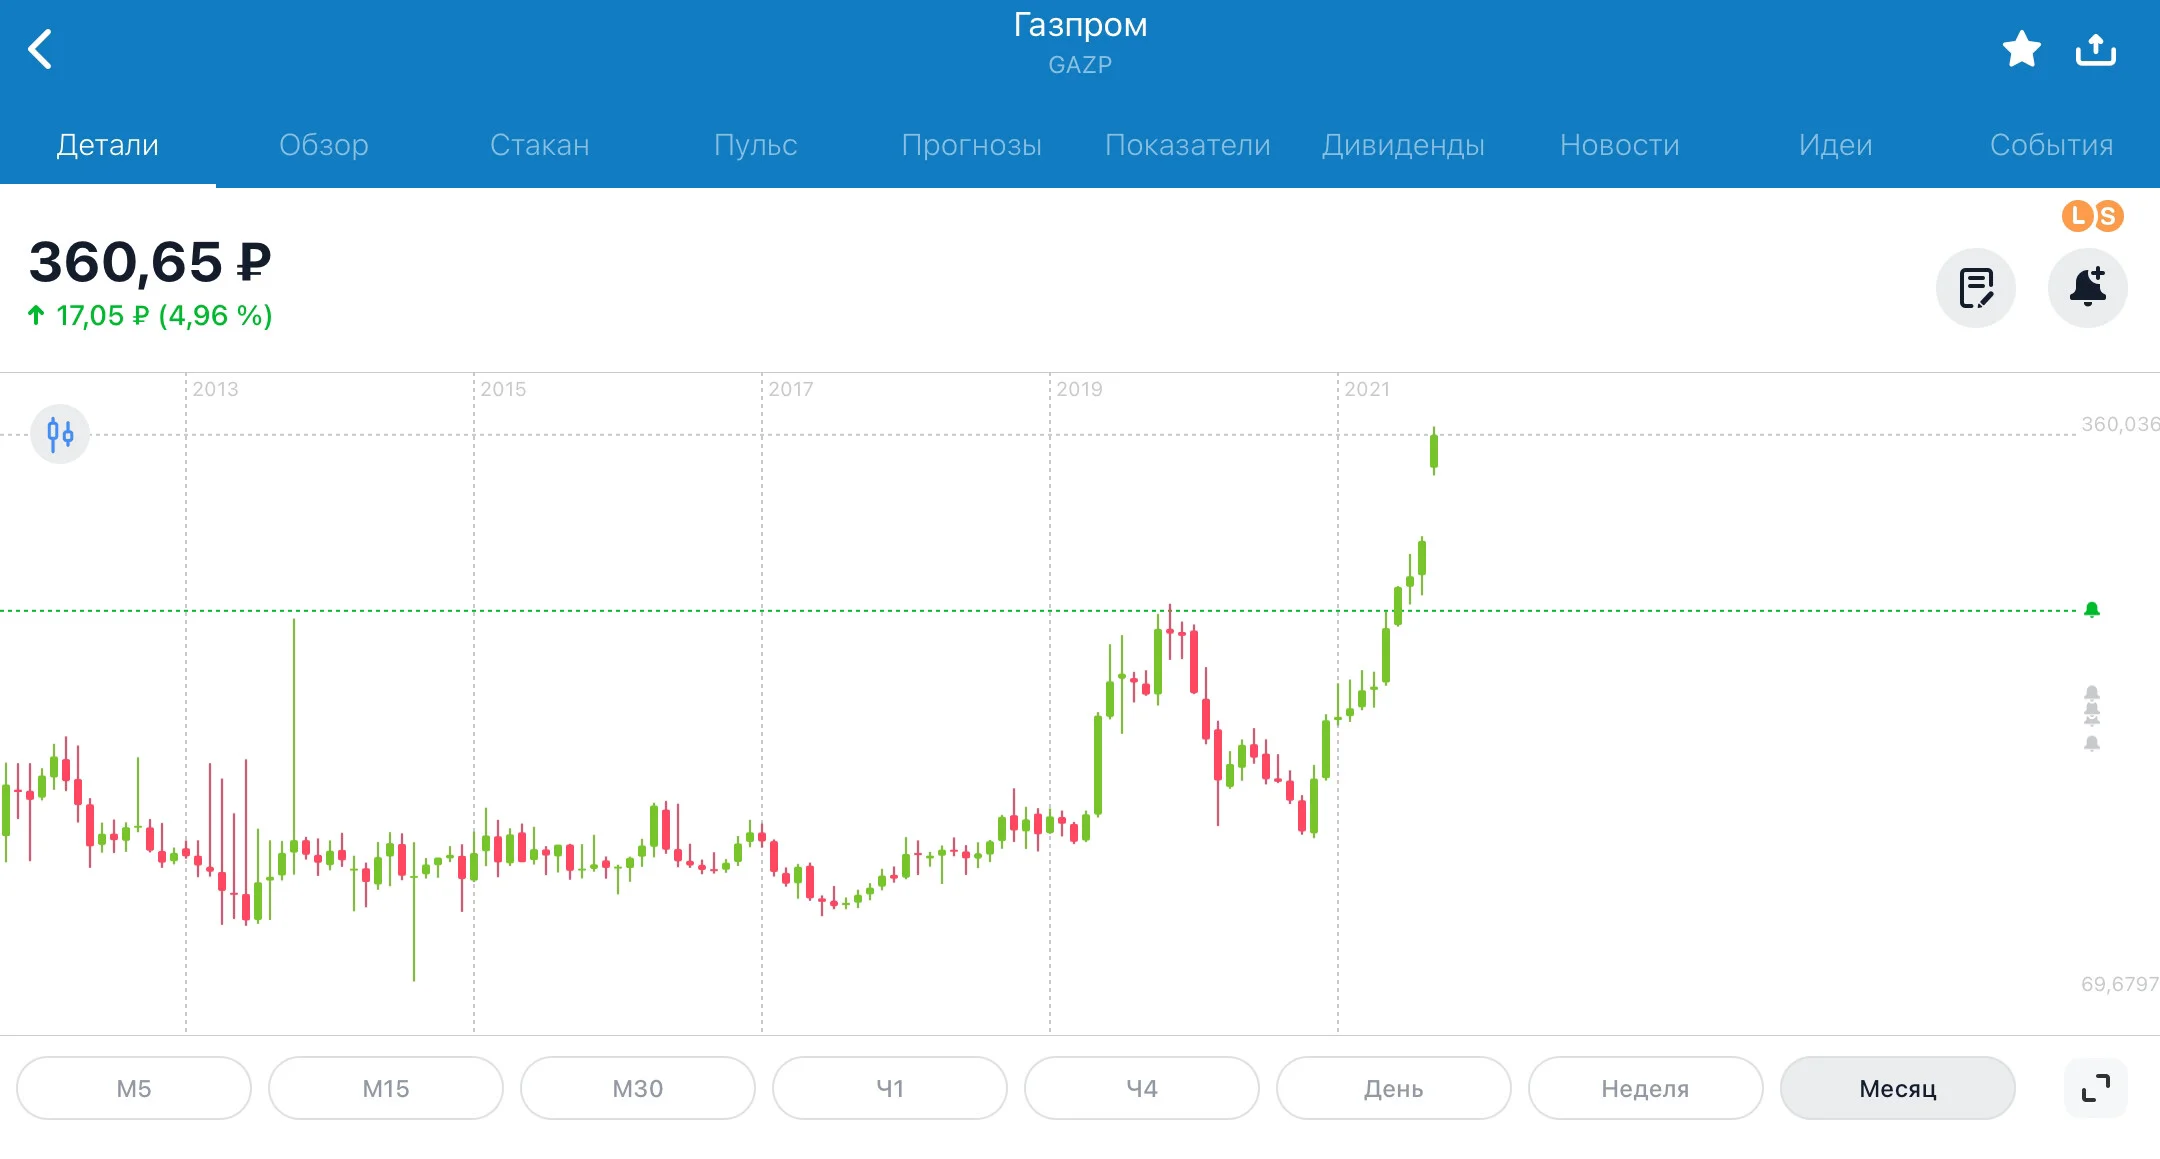The height and width of the screenshot is (1159, 2160).
Task: Switch to the Пульс tab
Action: tap(756, 145)
